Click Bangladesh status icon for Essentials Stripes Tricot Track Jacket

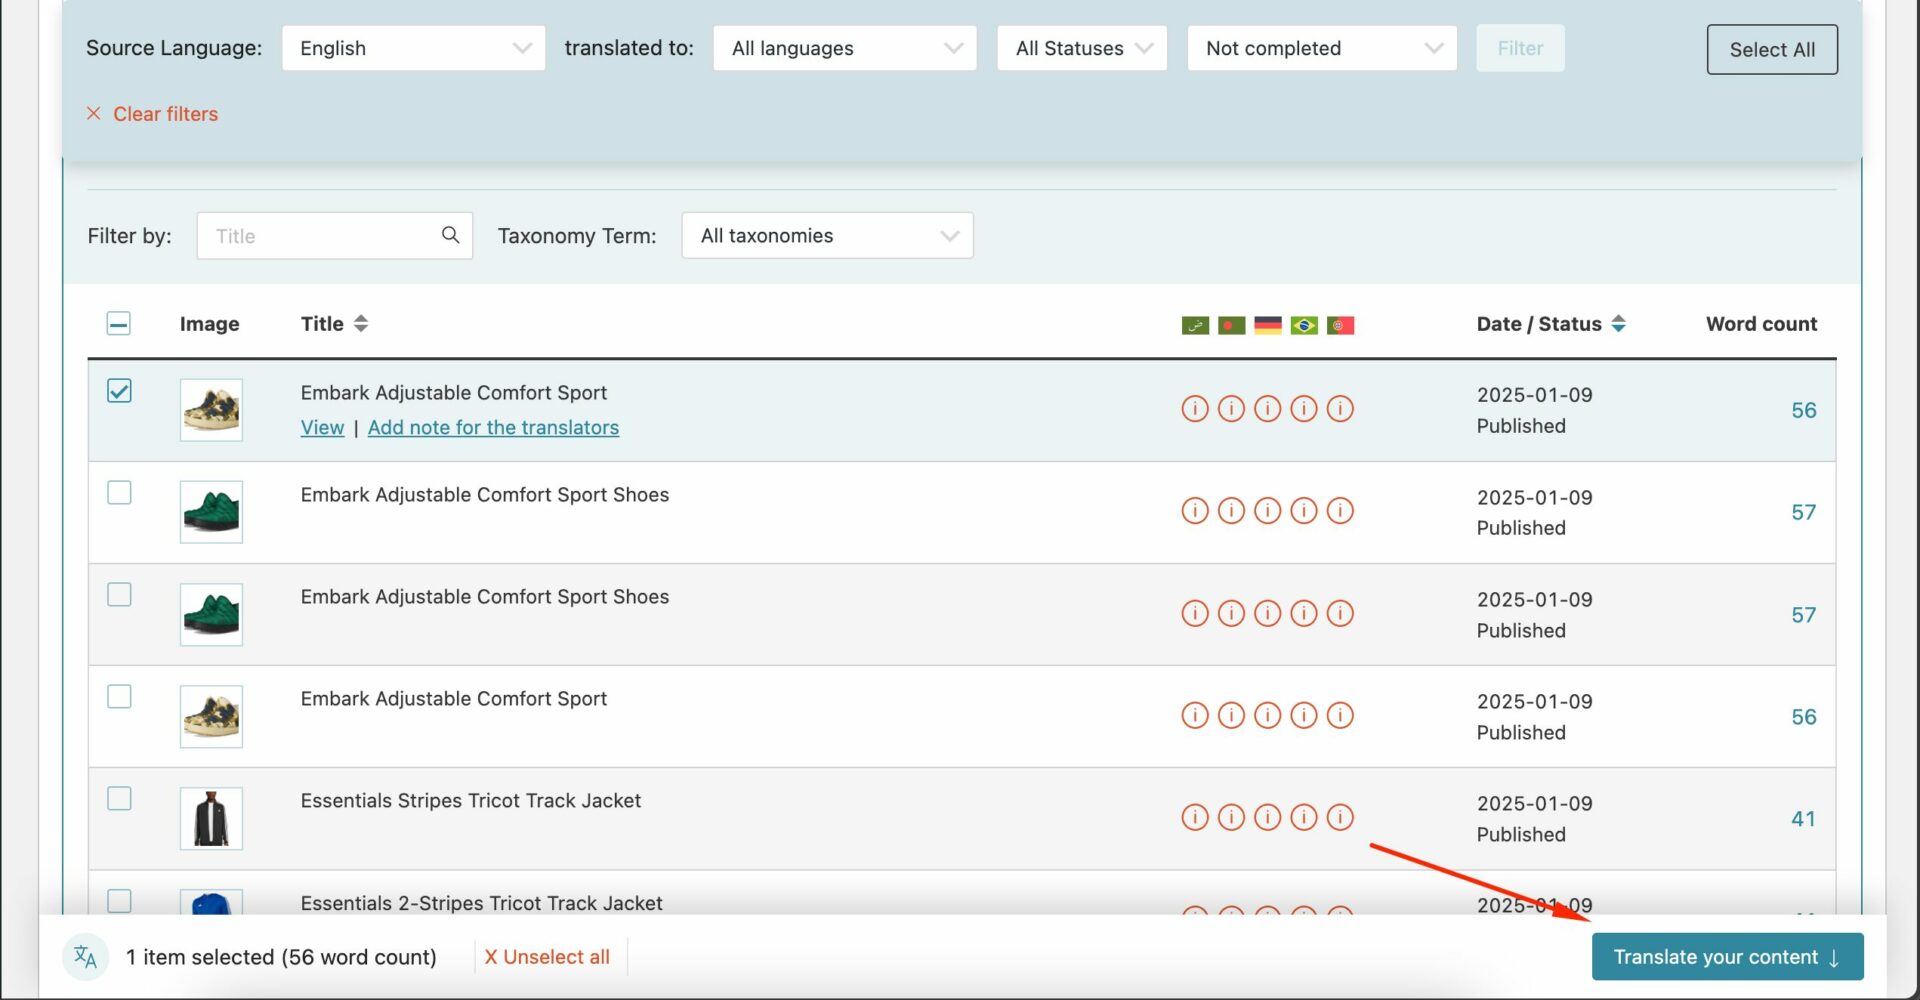pyautogui.click(x=1231, y=817)
